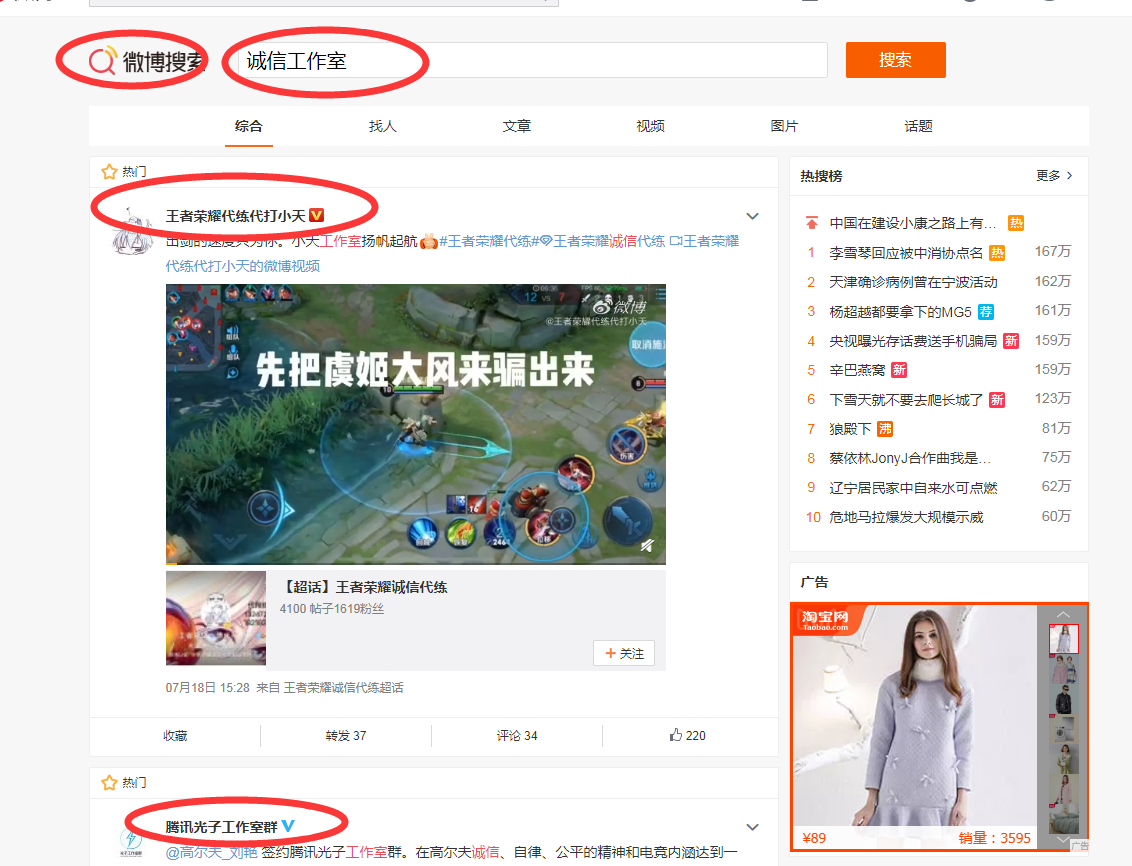Viewport: 1132px width, 866px height.
Task: Click 转发 37 on the first post
Action: coord(346,735)
